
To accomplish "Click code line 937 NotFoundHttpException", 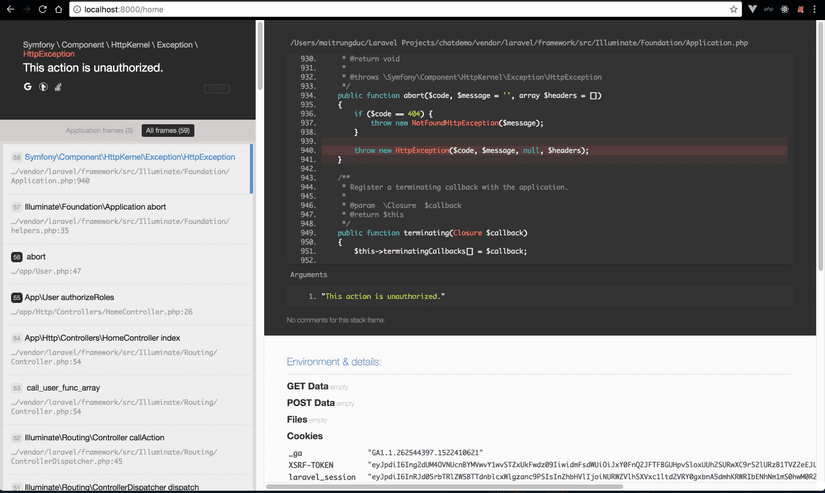I will [457, 123].
